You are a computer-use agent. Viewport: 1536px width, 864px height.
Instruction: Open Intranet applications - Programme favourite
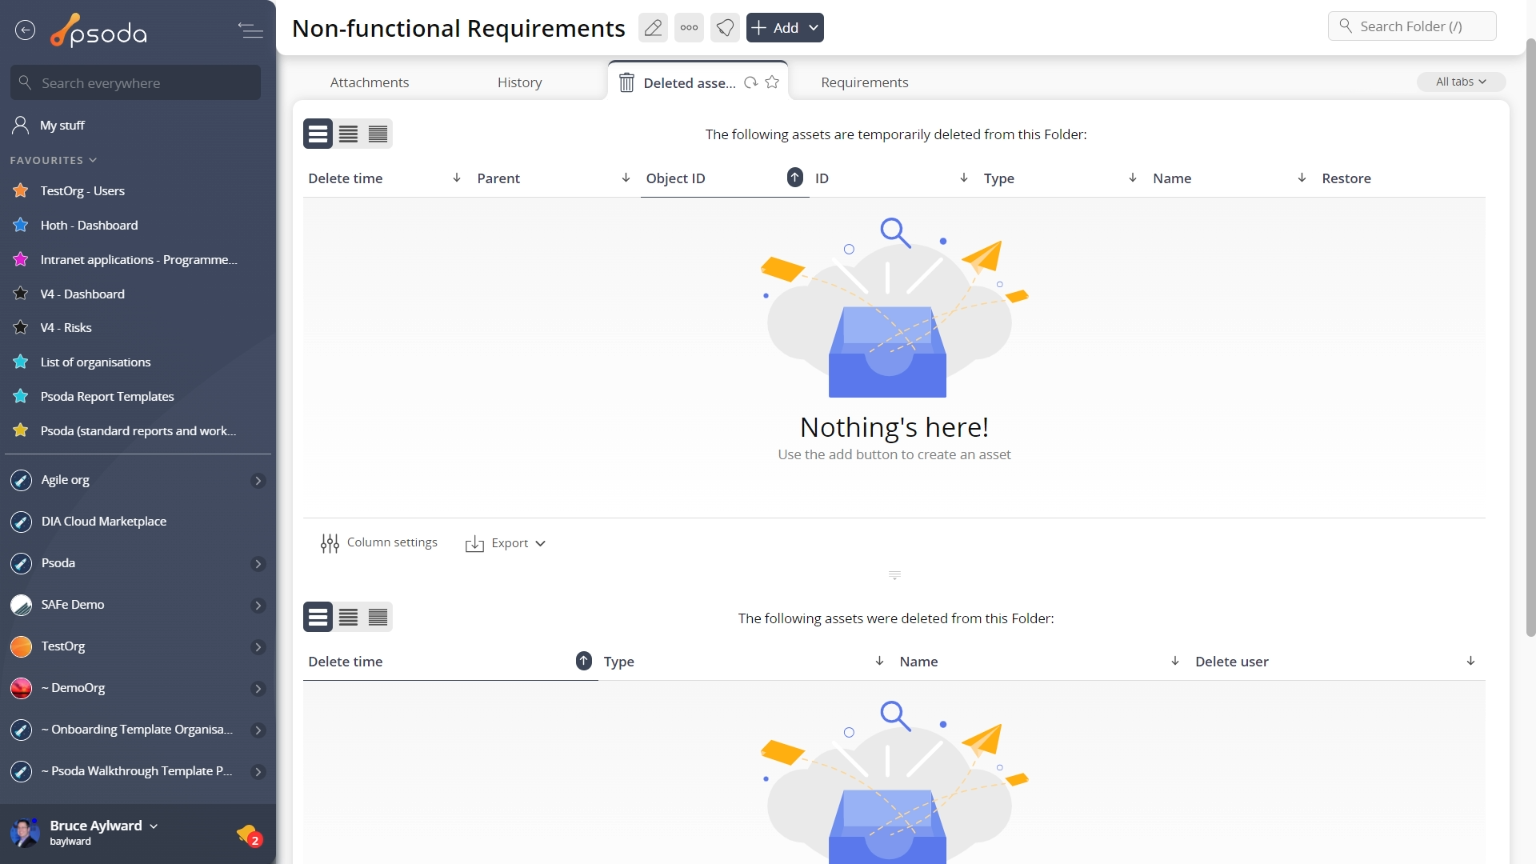138,260
